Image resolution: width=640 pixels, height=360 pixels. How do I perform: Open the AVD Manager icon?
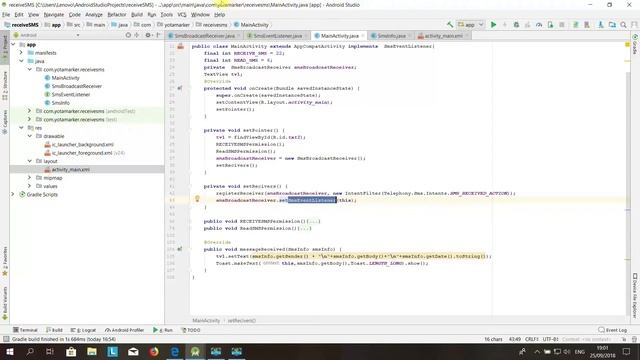click(587, 25)
